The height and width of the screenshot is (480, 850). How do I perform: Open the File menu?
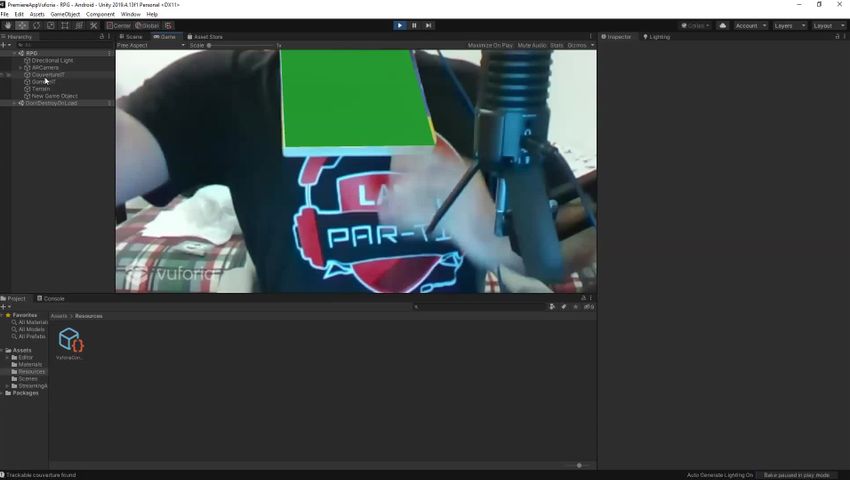[4, 14]
